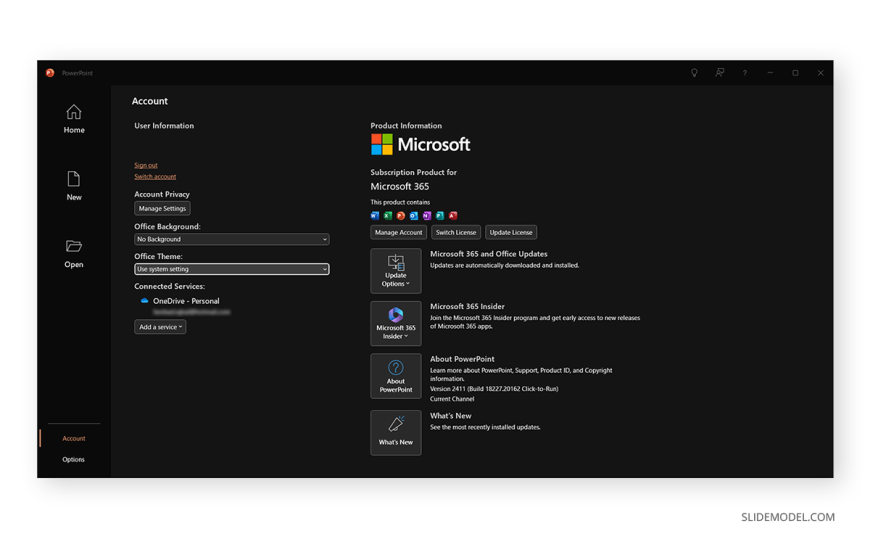This screenshot has width=870, height=539.
Task: Click the PowerPoint logo in title bar
Action: [x=50, y=73]
